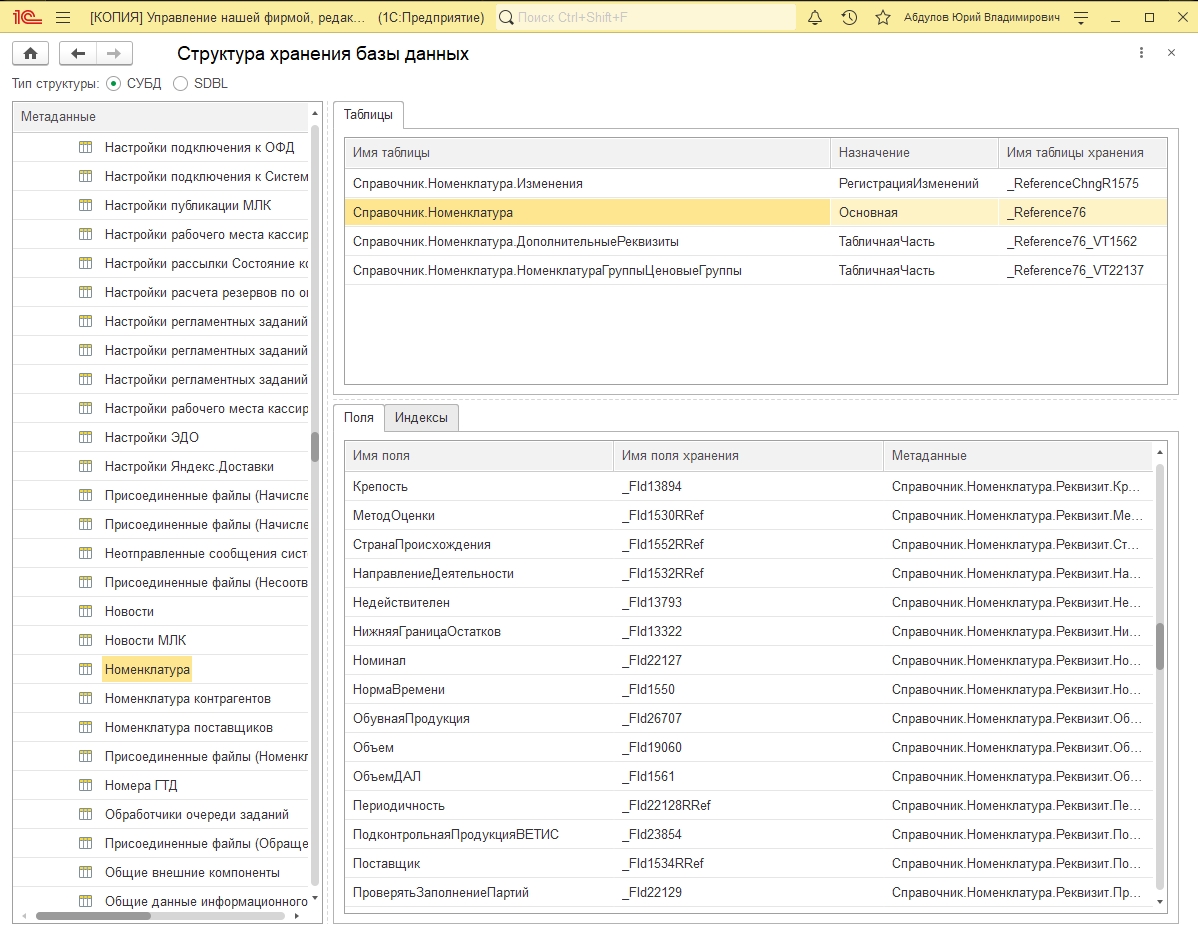The width and height of the screenshot is (1198, 936).
Task: Select row Справочник.Номенклатура.ДополнительныеРеквизиты
Action: (x=756, y=241)
